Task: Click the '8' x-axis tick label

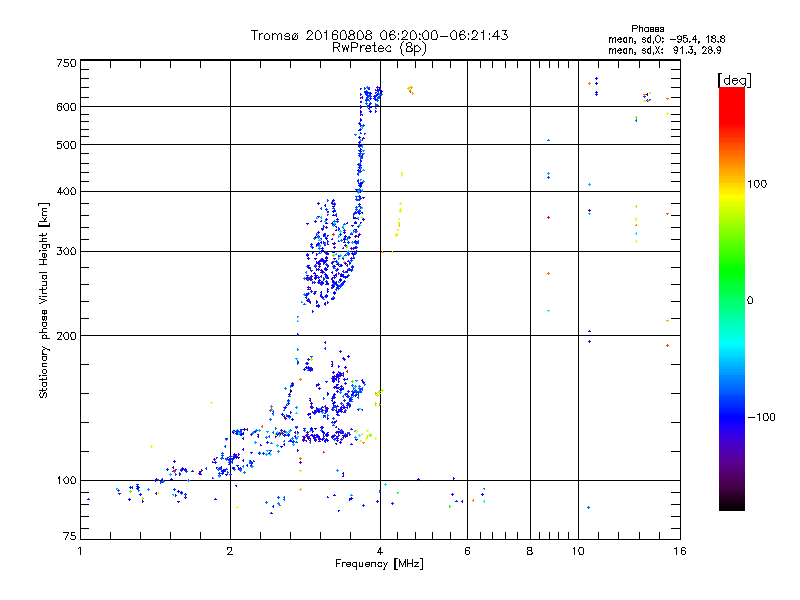Action: point(530,551)
